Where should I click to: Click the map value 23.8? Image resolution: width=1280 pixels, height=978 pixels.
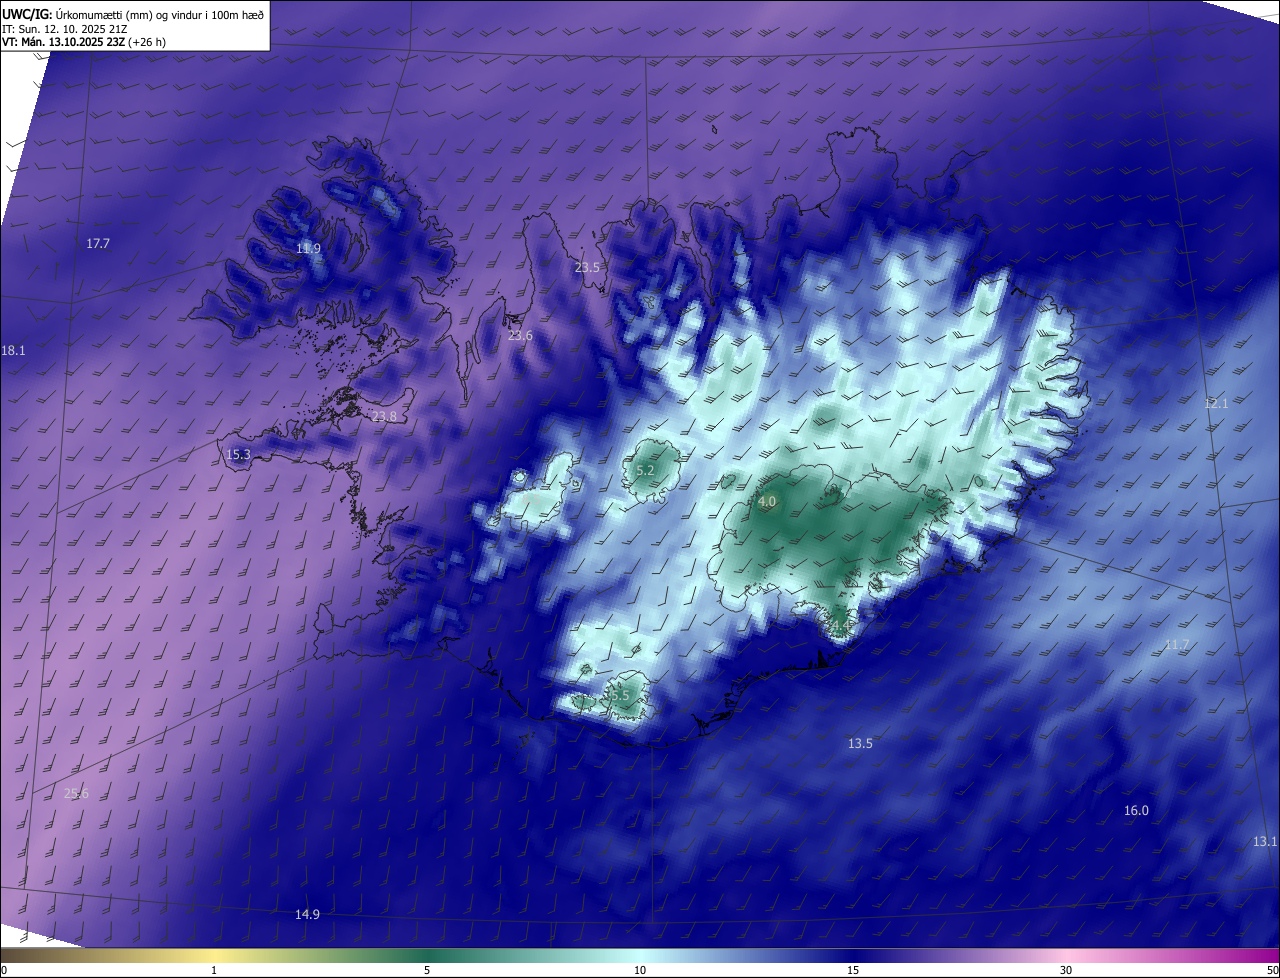pos(384,416)
